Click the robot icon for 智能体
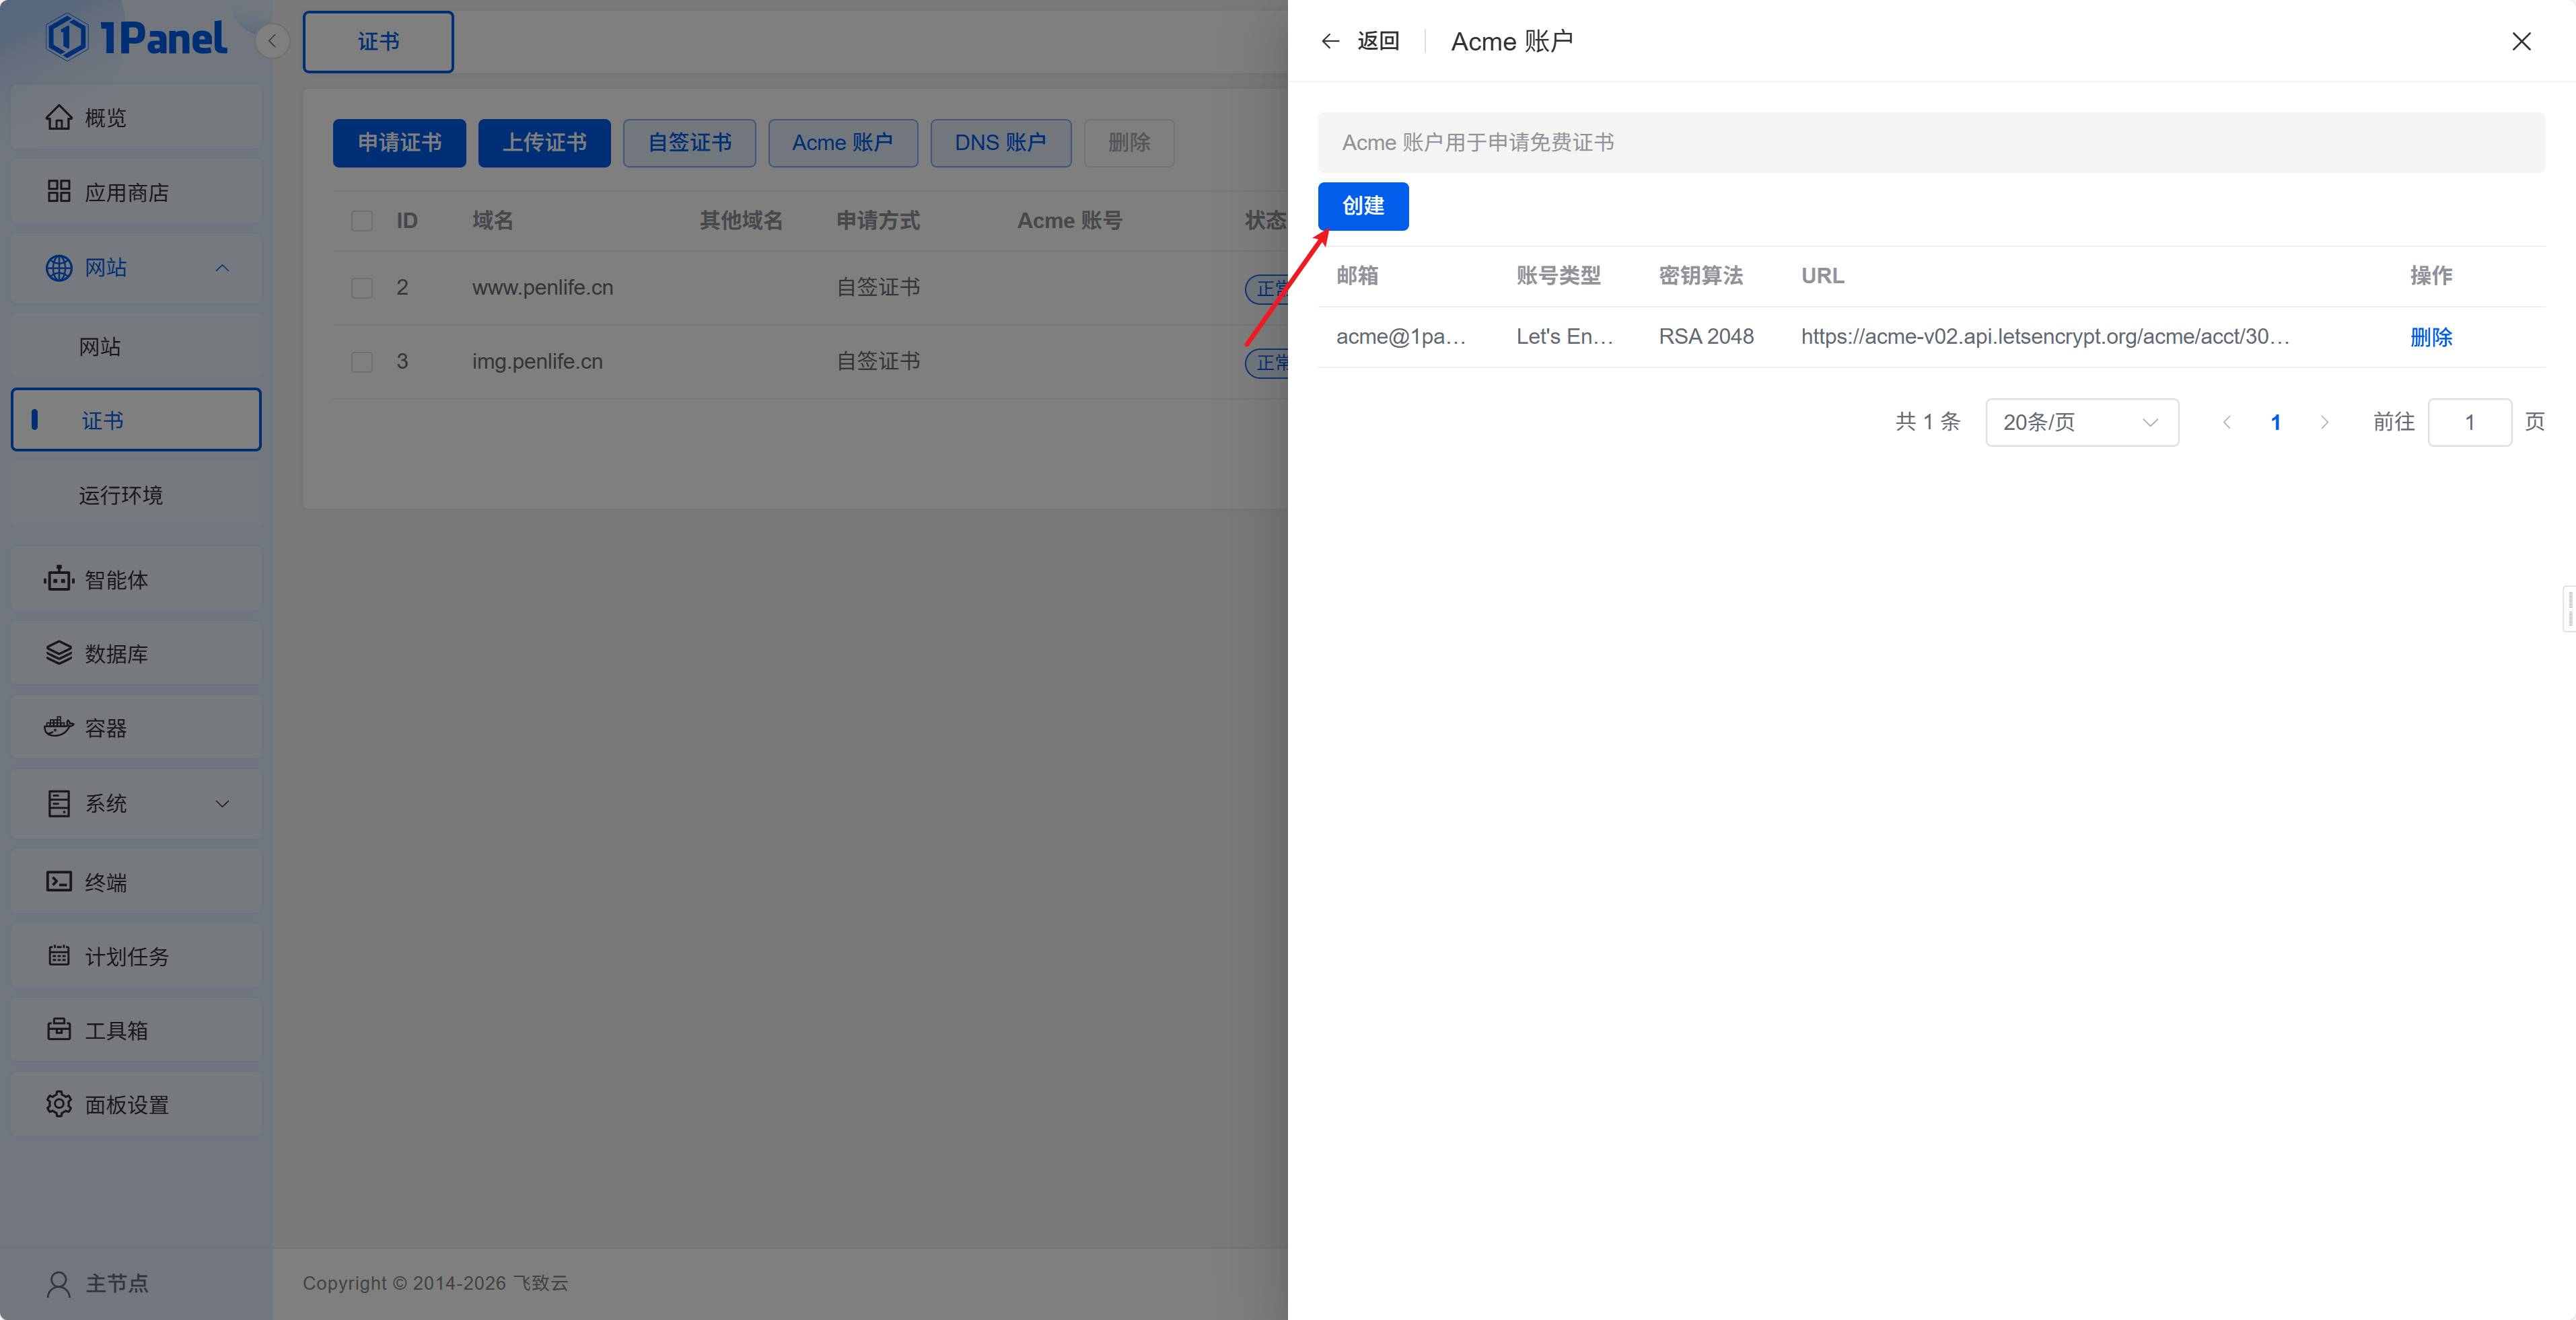The height and width of the screenshot is (1320, 2576). (x=59, y=579)
